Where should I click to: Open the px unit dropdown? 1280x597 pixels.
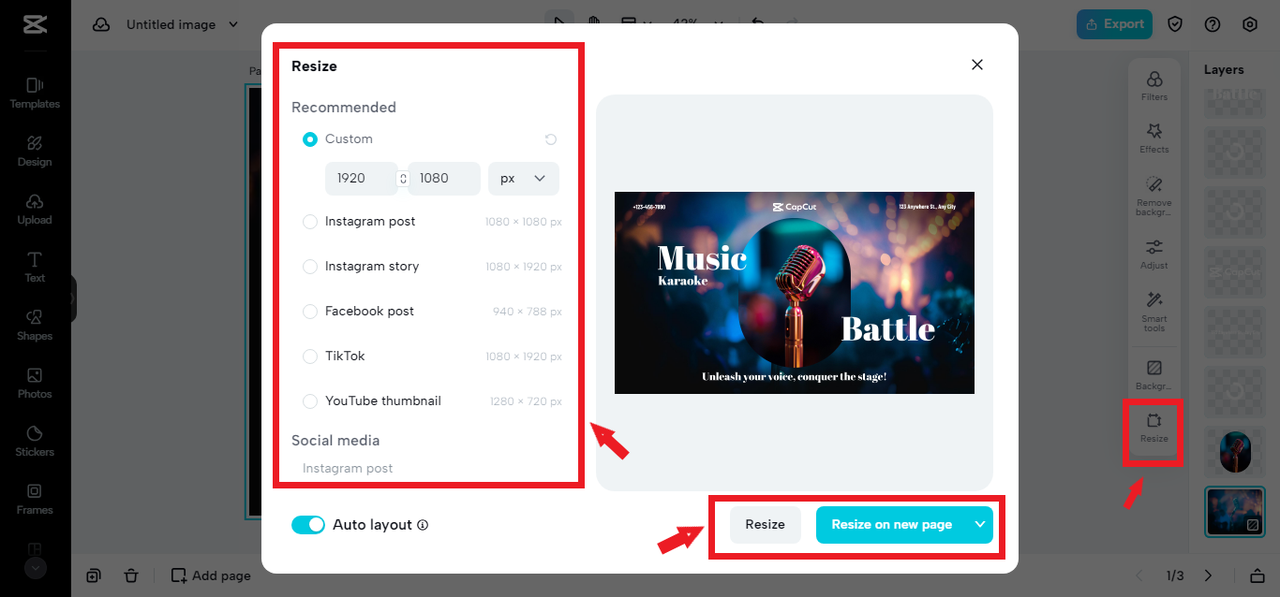523,178
